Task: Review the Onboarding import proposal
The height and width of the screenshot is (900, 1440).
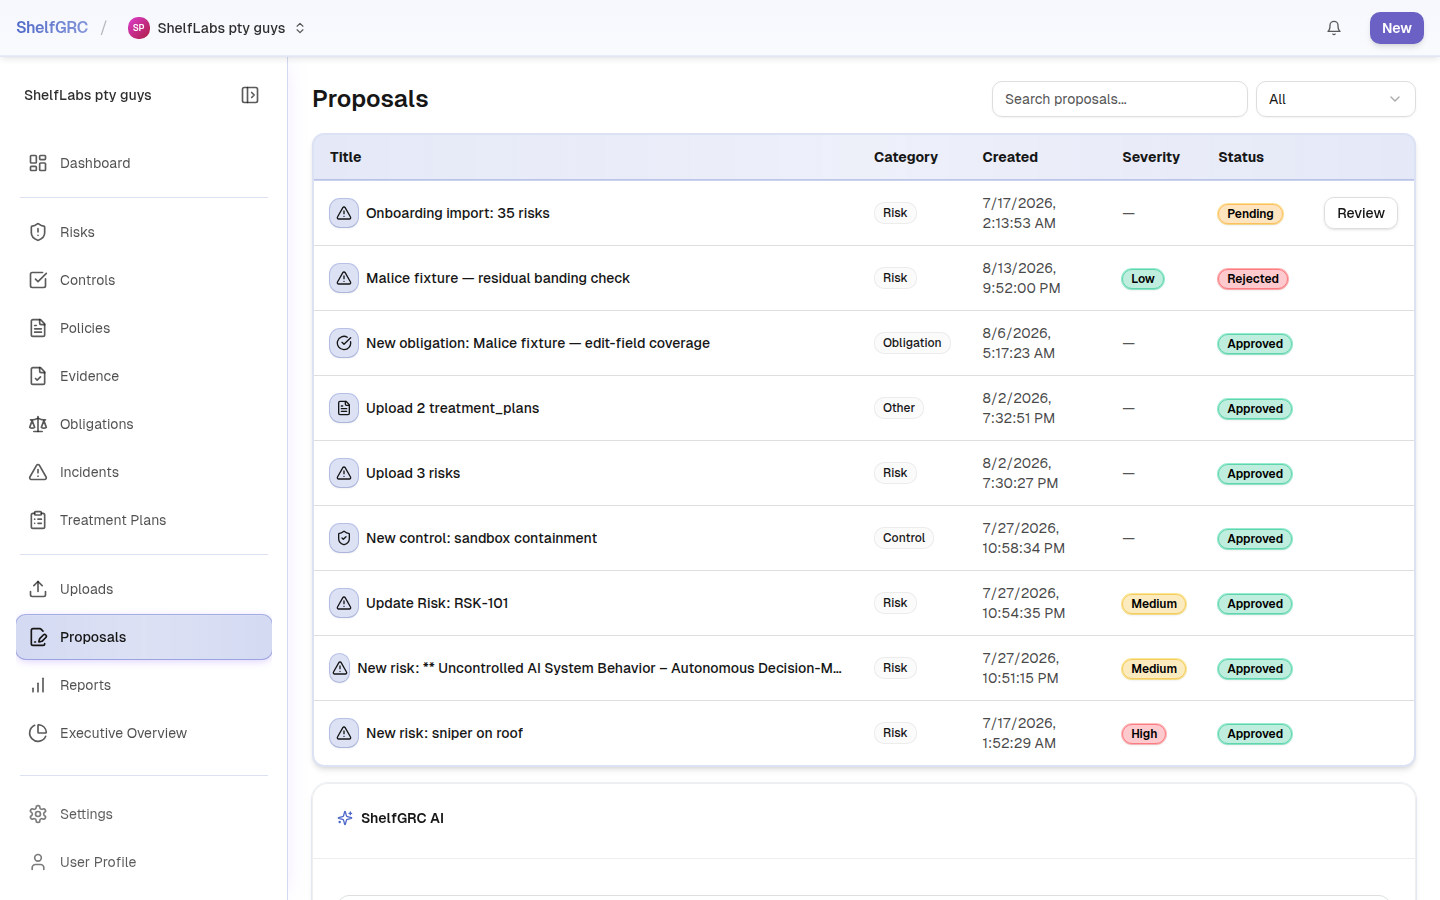Action: 1360,213
